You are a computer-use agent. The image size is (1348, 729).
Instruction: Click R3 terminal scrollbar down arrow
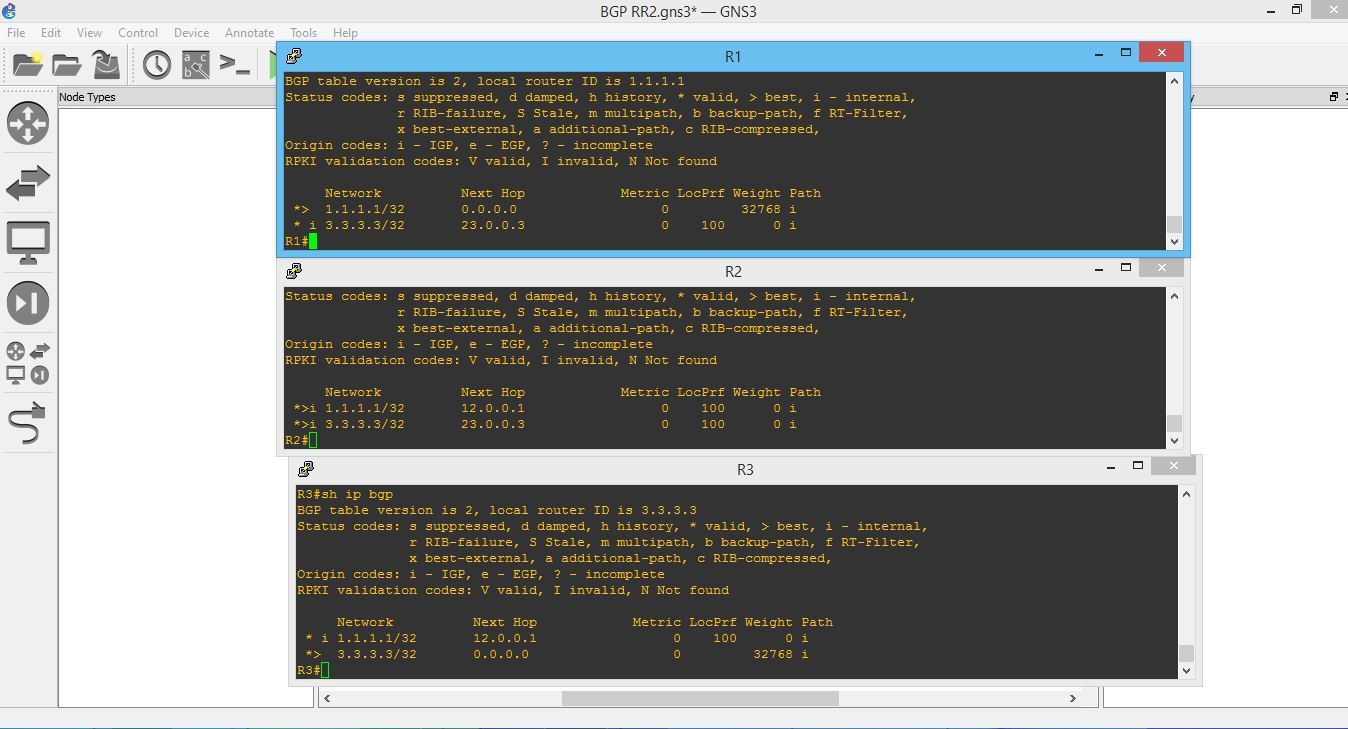click(1187, 670)
